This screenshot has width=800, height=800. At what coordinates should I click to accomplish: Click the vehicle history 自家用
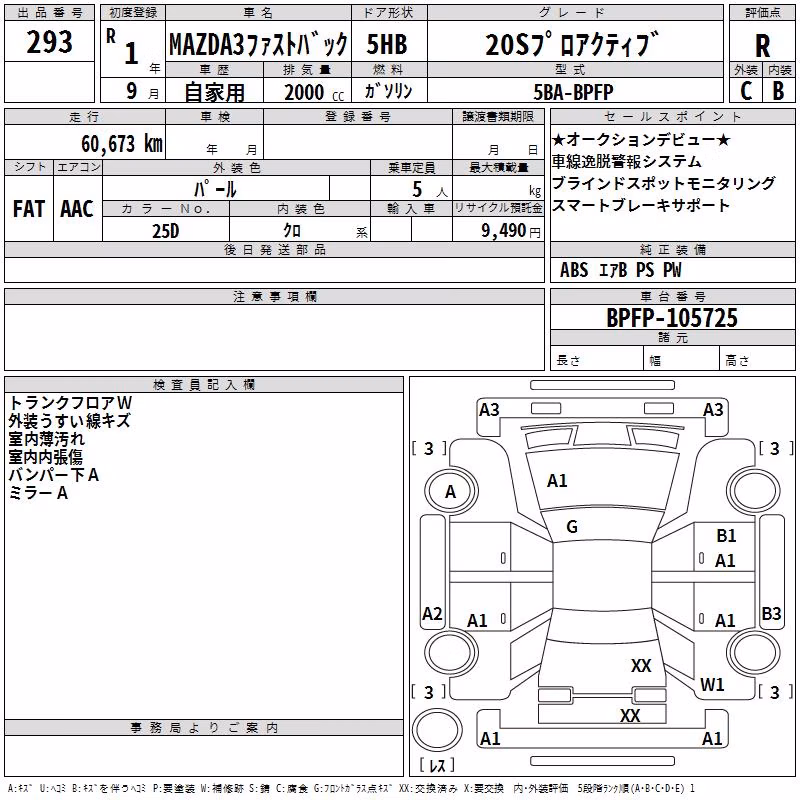tap(214, 92)
